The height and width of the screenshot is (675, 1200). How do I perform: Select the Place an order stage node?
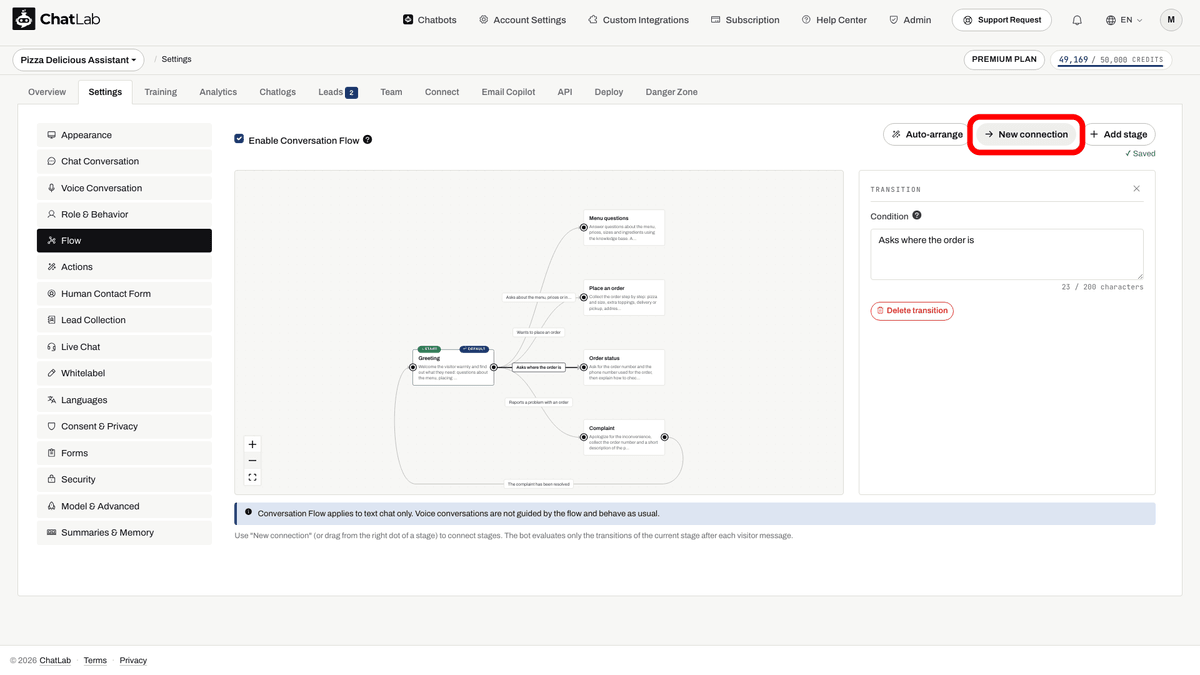pos(625,298)
